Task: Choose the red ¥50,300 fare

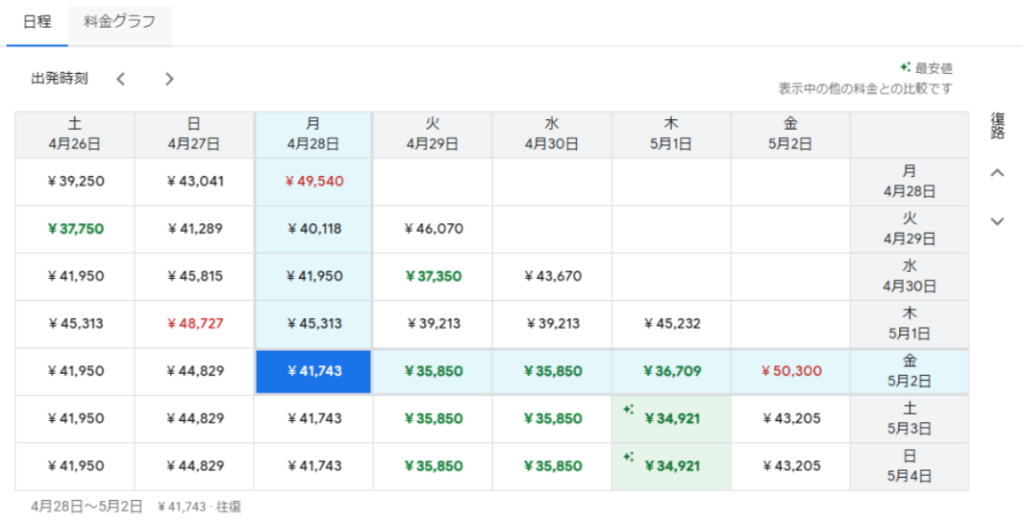Action: 791,372
